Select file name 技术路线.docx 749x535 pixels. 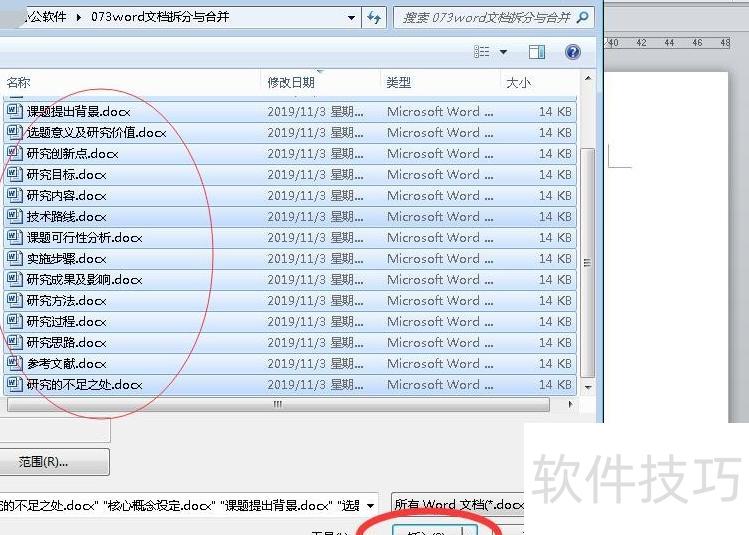[66, 216]
